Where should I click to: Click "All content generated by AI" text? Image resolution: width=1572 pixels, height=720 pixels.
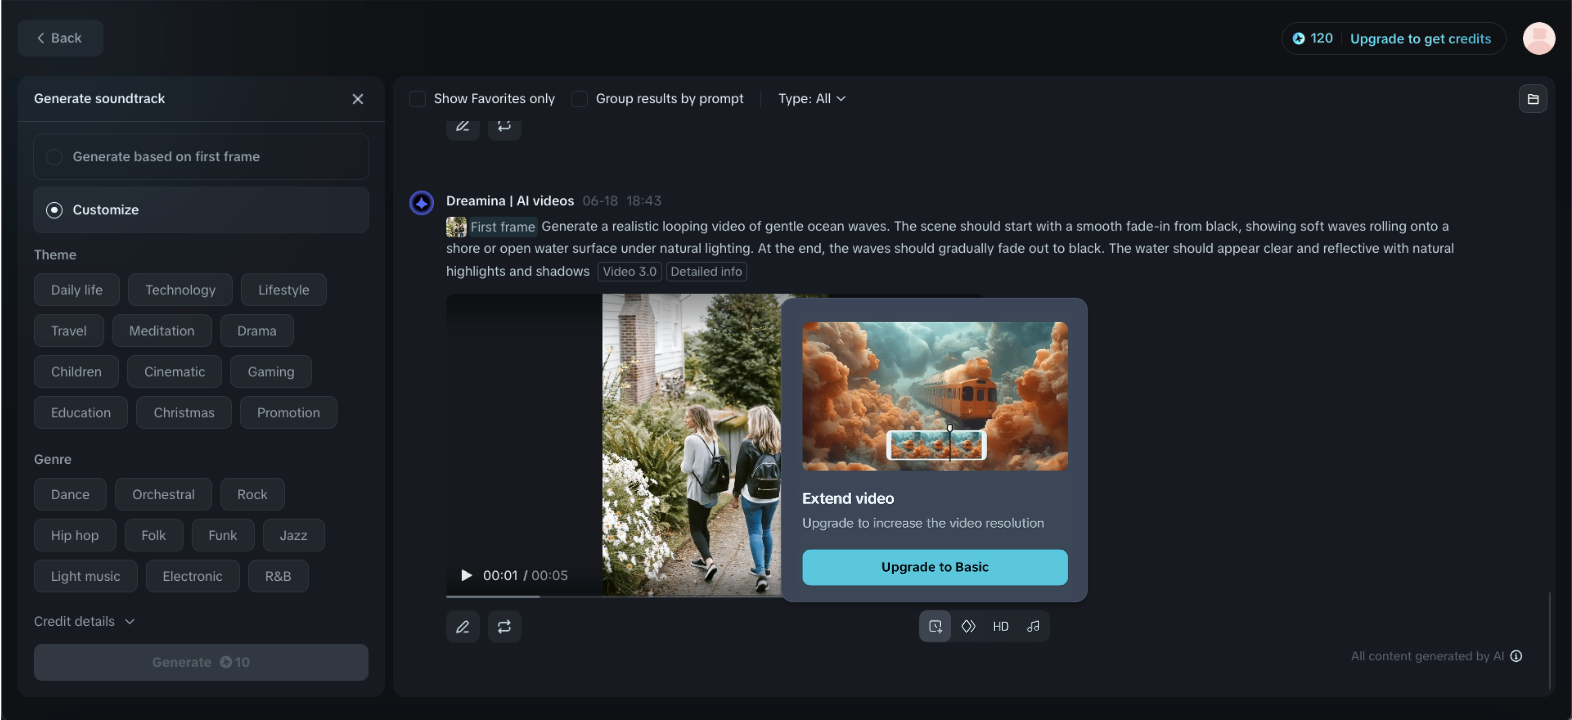pos(1427,656)
